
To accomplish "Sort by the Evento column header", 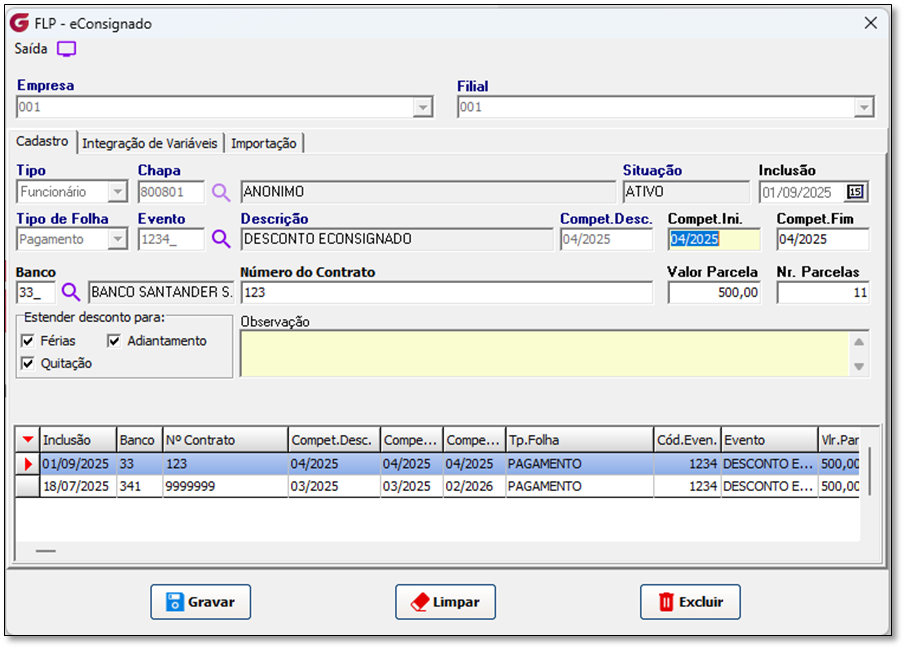I will [769, 440].
